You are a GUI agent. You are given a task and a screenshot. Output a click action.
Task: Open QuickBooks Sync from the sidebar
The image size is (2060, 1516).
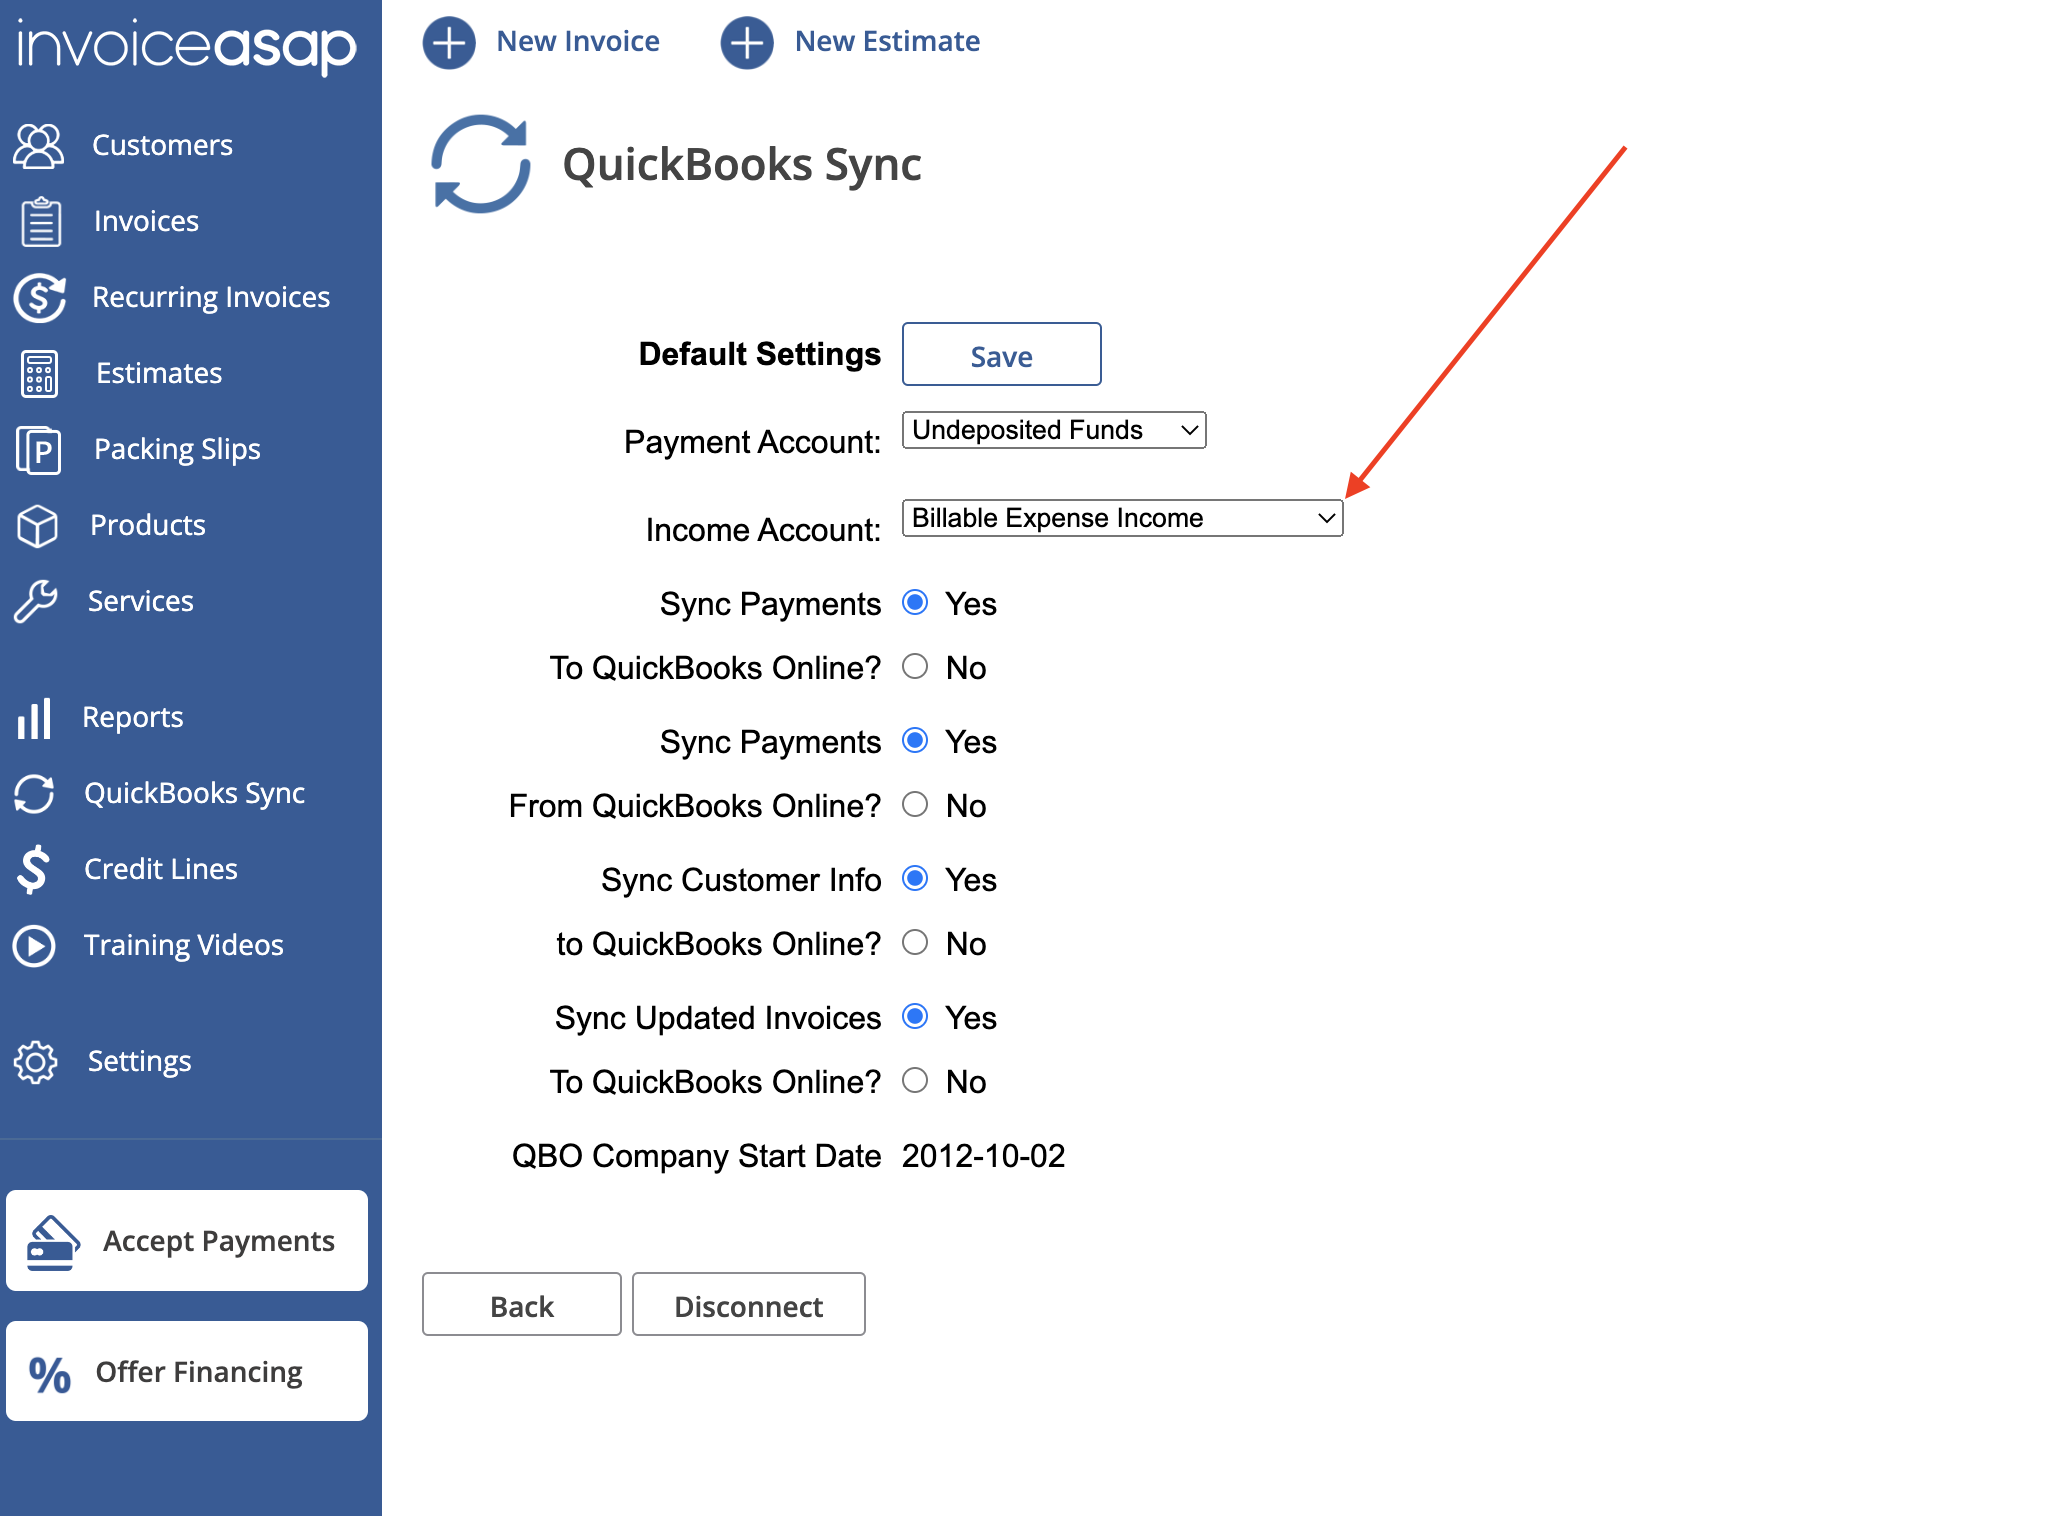coord(195,793)
